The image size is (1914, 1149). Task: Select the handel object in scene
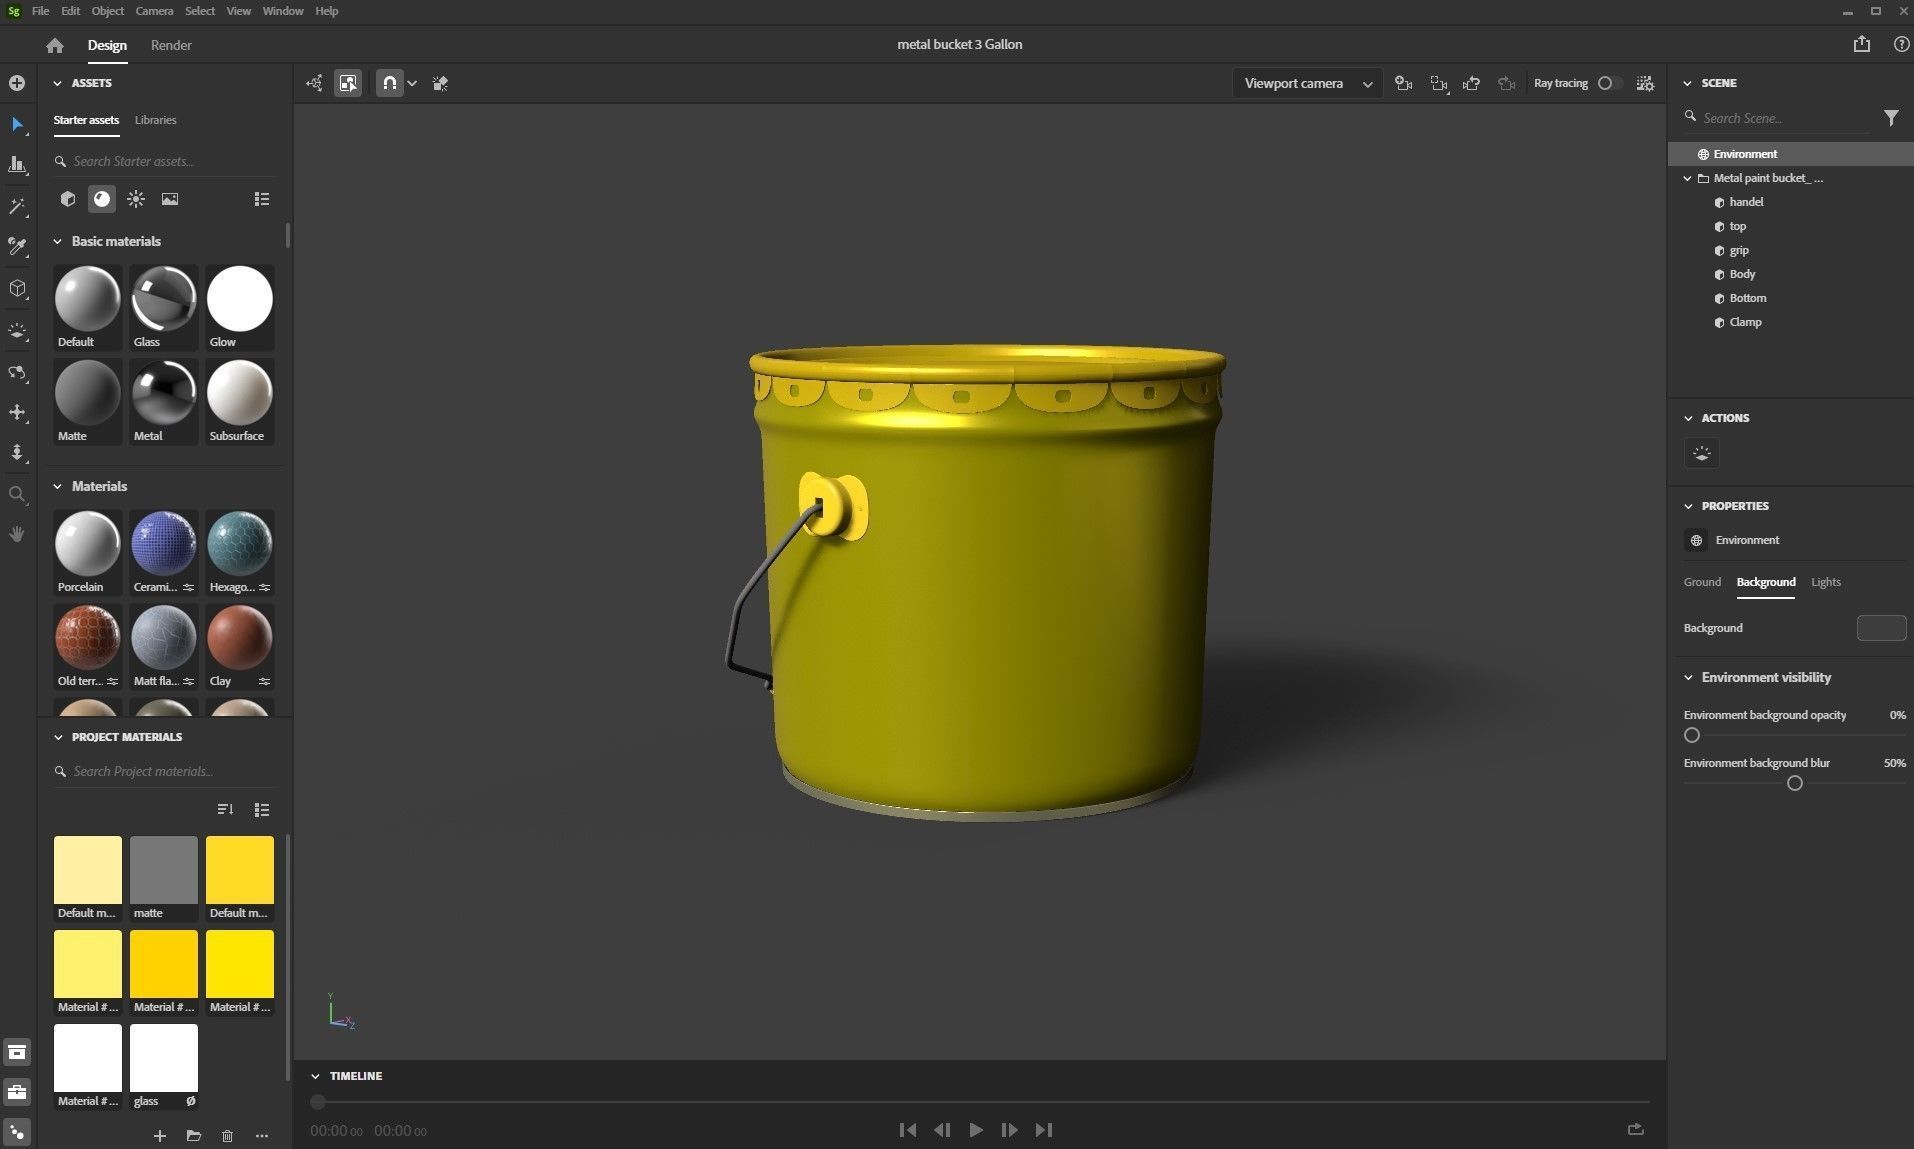tap(1746, 202)
